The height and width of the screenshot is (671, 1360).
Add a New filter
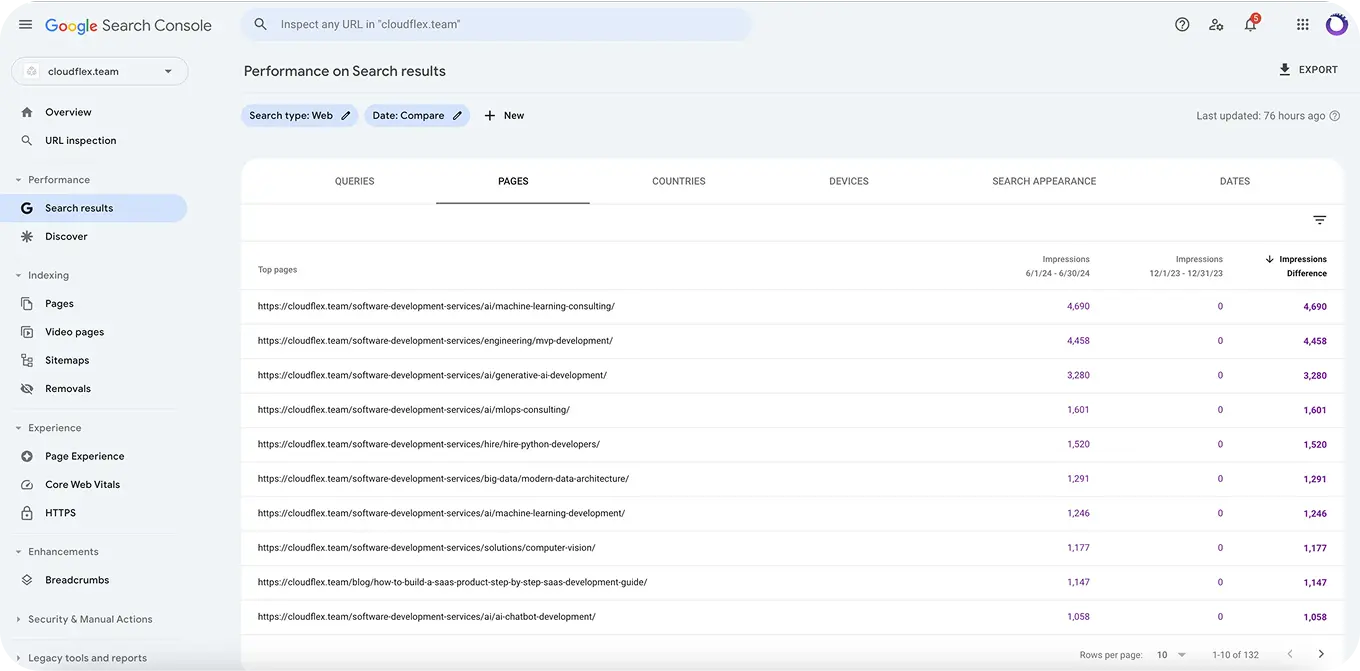pos(504,116)
